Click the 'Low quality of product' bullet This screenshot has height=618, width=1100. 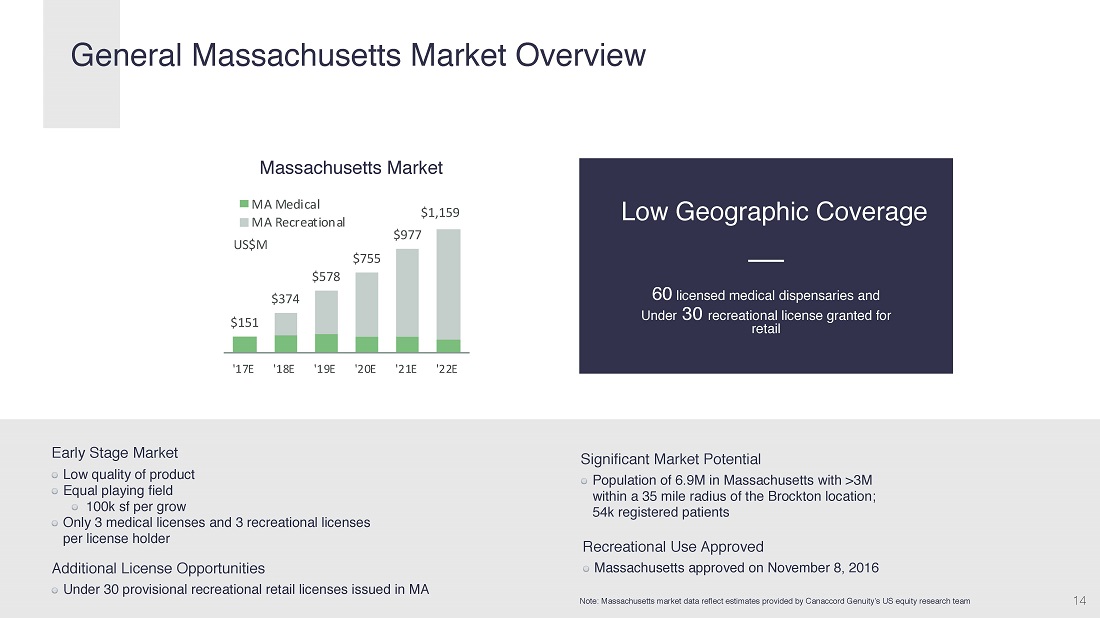point(128,475)
